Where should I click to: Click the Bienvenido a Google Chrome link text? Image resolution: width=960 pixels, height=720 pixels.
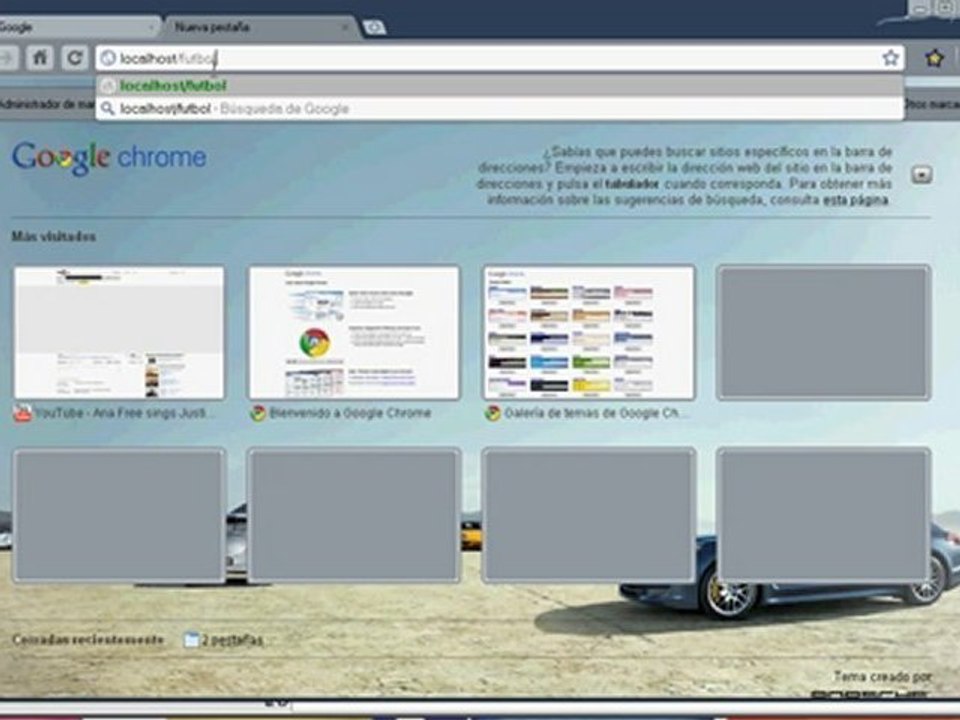click(x=350, y=413)
